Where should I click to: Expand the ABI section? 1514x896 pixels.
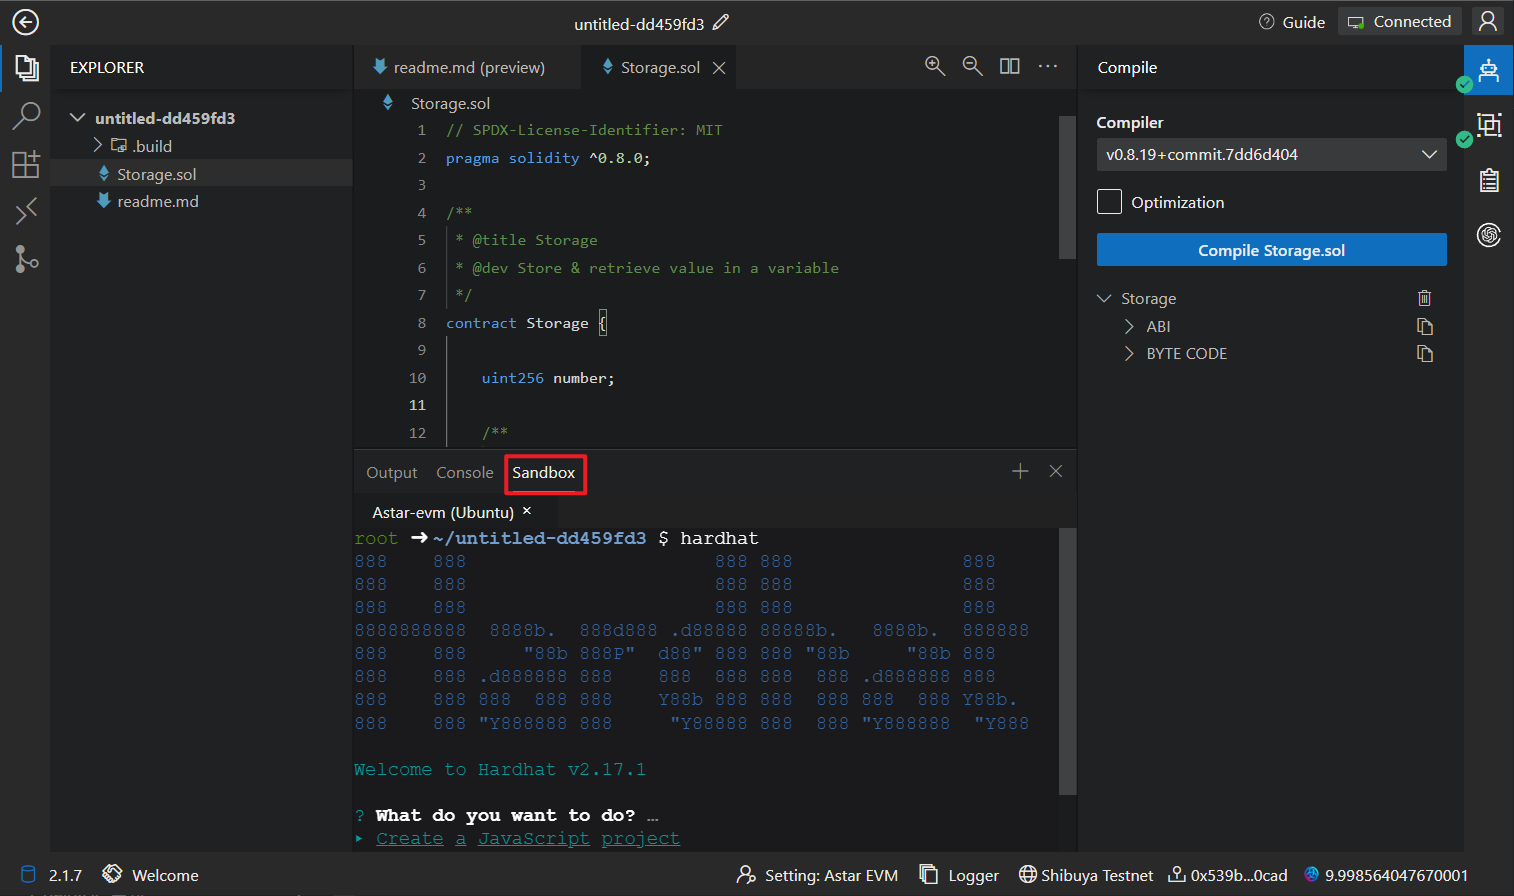point(1129,327)
